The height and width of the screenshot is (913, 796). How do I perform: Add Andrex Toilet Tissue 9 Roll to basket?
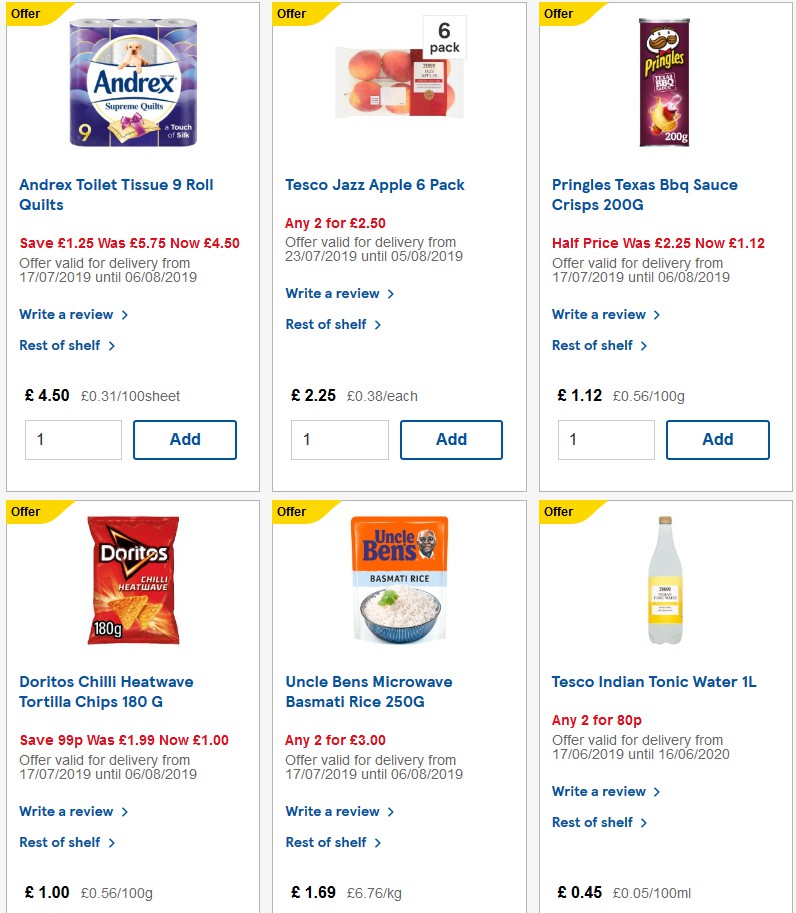pos(184,439)
